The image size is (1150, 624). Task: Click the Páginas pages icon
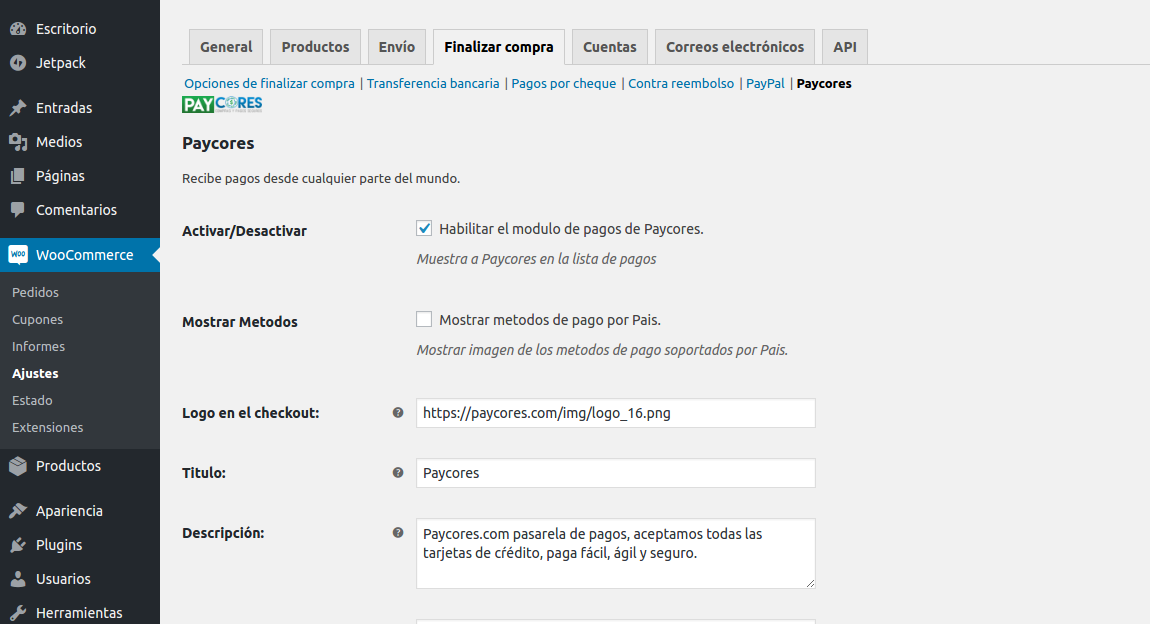[18, 176]
